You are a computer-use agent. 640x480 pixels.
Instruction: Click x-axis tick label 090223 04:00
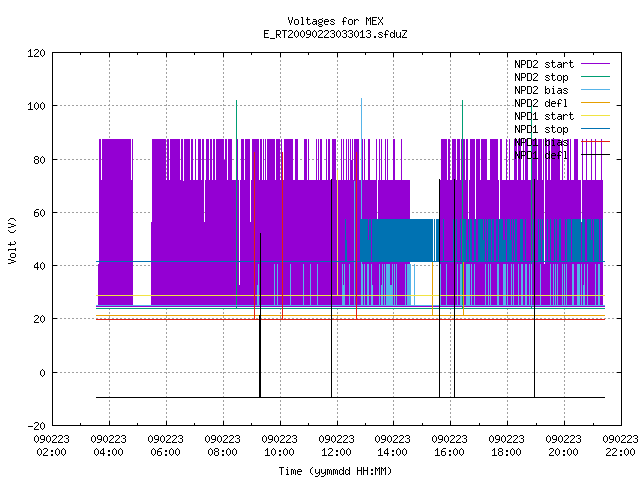pos(109,446)
